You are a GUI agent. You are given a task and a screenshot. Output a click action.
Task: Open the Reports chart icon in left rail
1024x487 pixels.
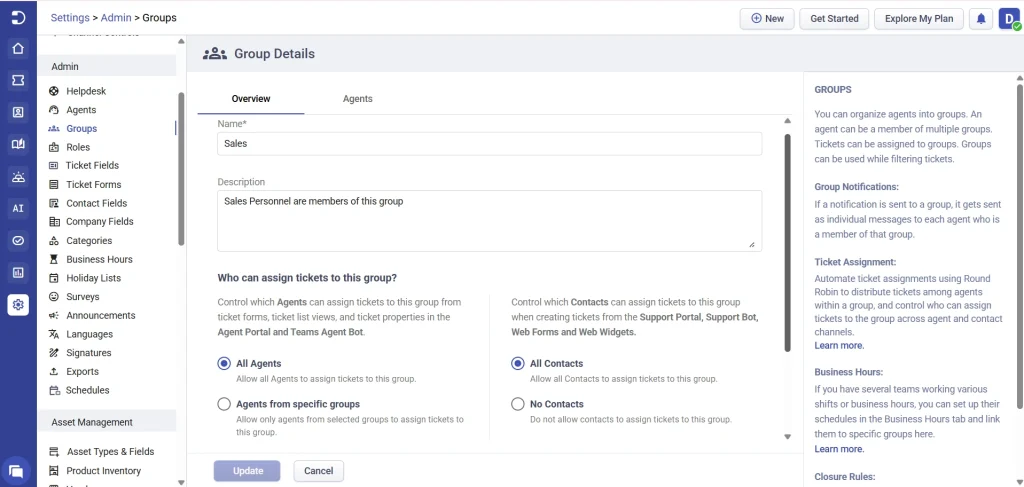coord(18,272)
